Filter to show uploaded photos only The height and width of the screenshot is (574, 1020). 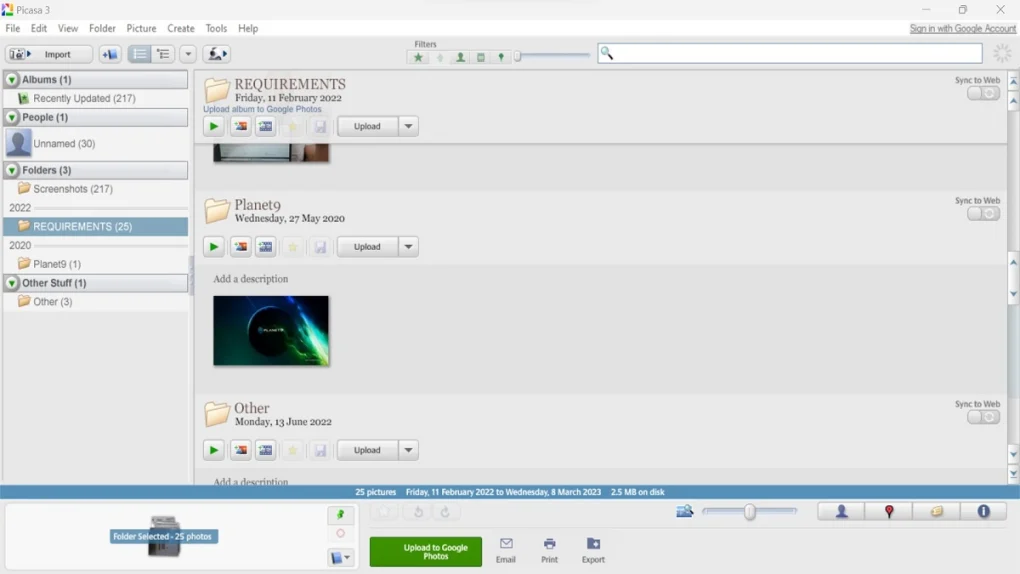click(440, 57)
